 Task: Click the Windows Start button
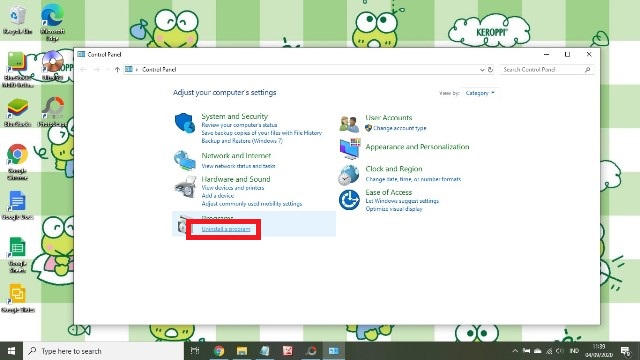click(11, 351)
